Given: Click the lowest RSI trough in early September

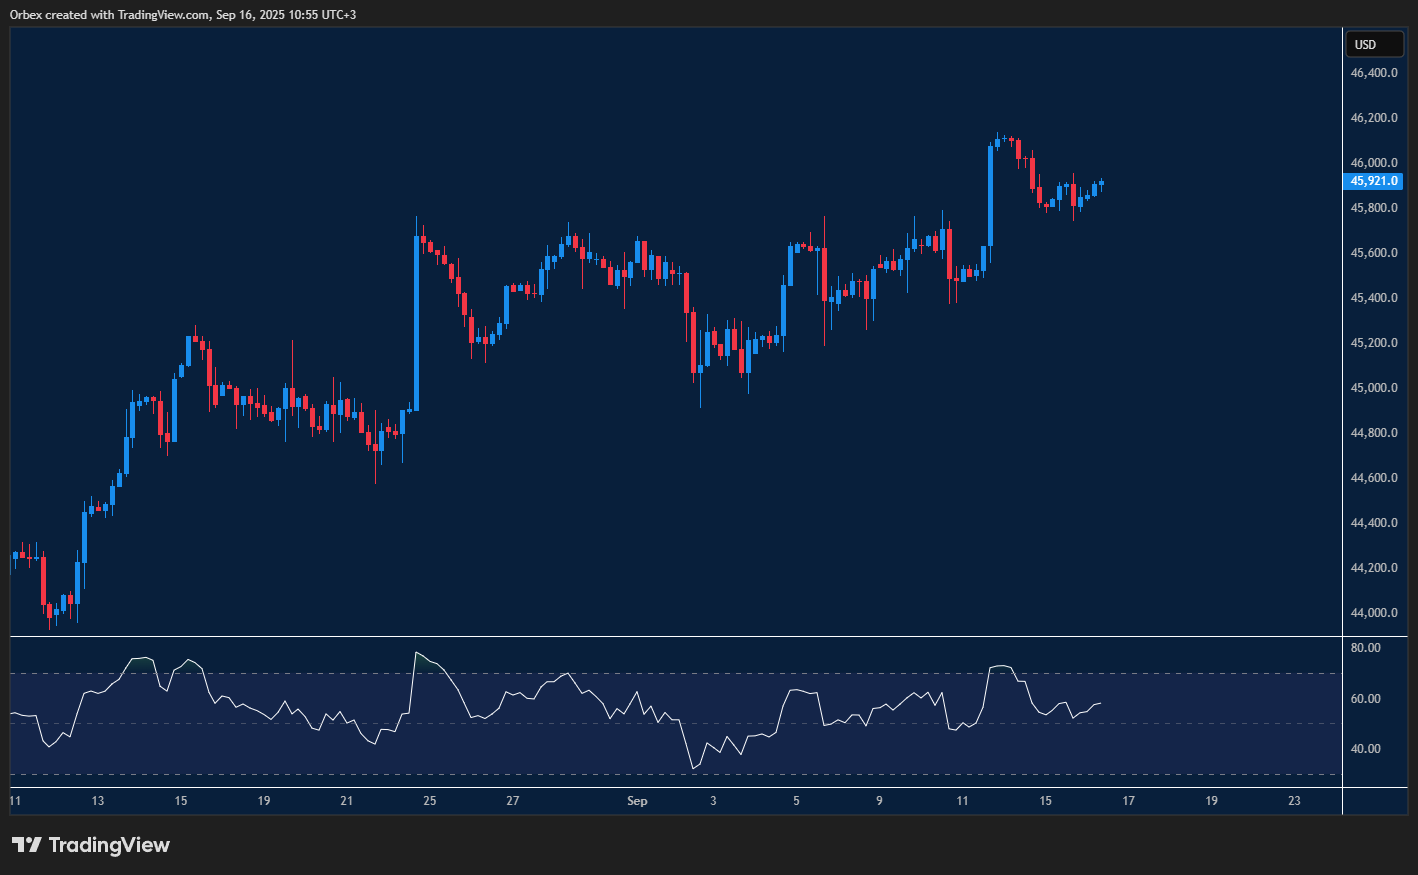Looking at the screenshot, I should point(693,768).
